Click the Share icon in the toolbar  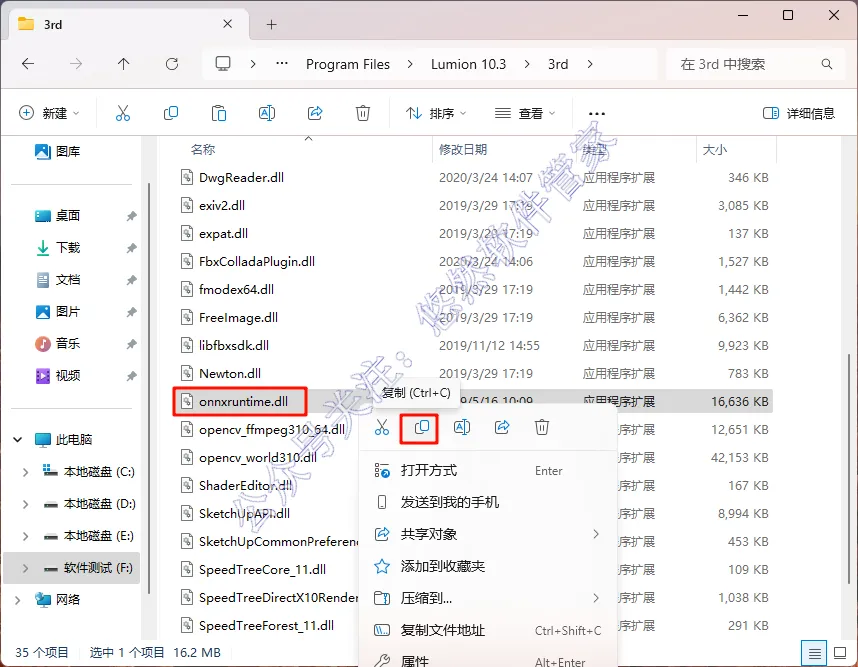coord(315,113)
